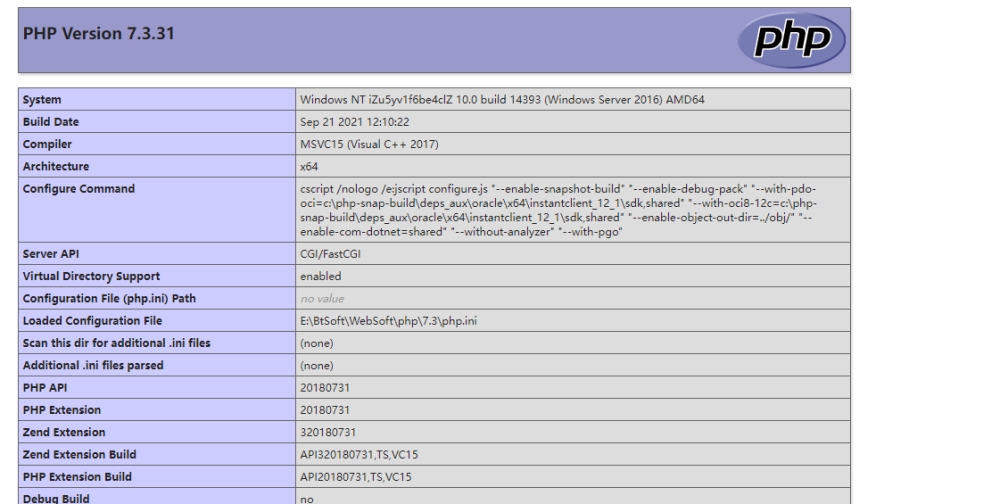1000x504 pixels.
Task: Select the italic 'no value' text
Action: coord(322,299)
